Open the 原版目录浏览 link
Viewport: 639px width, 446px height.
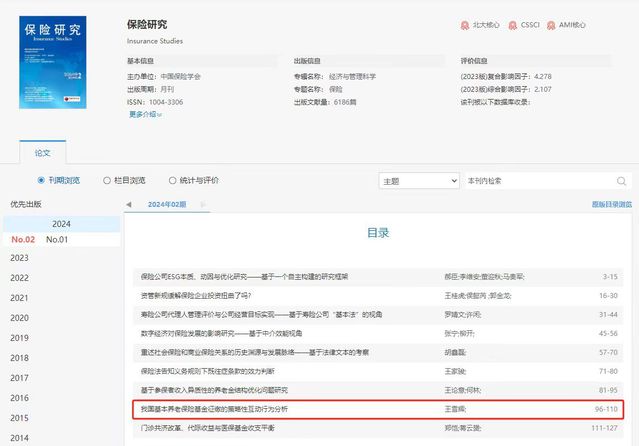(611, 204)
